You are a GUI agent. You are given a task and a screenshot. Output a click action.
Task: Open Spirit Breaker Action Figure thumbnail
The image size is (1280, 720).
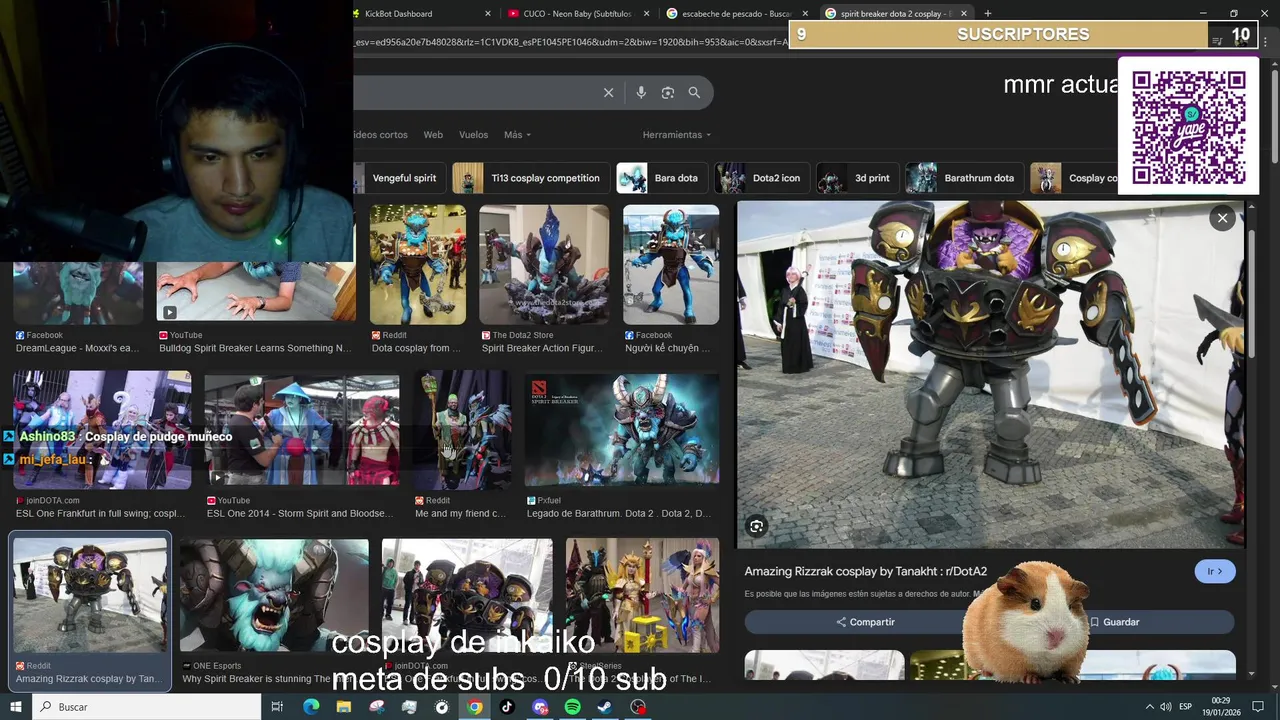tap(544, 265)
